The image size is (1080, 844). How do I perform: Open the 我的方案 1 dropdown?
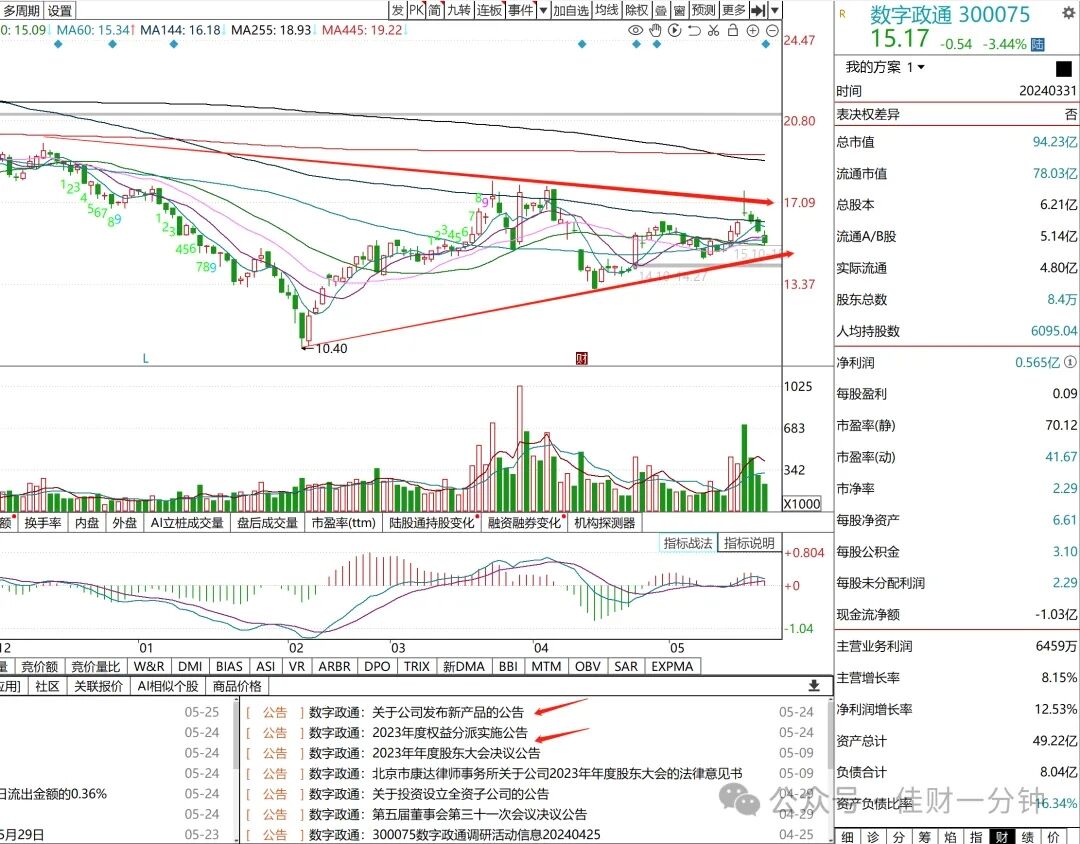point(885,67)
